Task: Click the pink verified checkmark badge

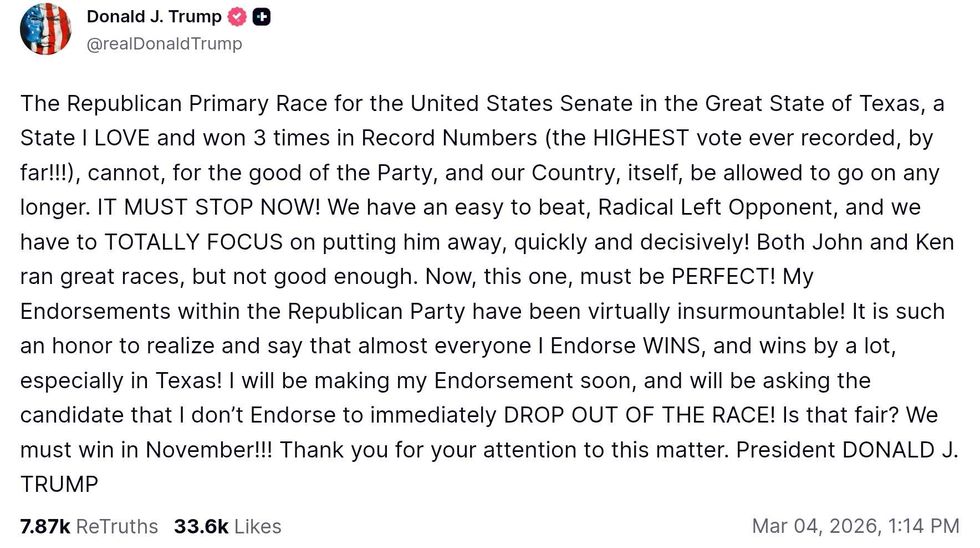Action: [237, 17]
